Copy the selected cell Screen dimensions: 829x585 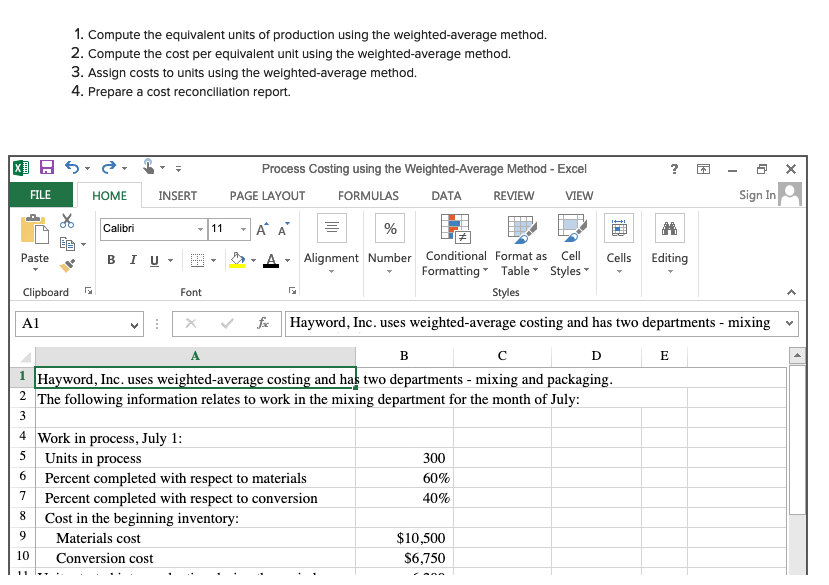(67, 244)
